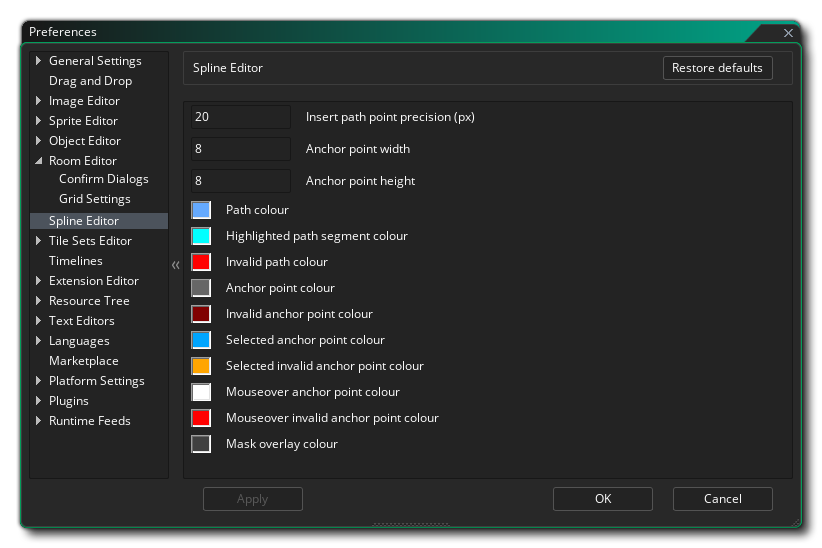Expand the Text Editors section

pos(39,321)
